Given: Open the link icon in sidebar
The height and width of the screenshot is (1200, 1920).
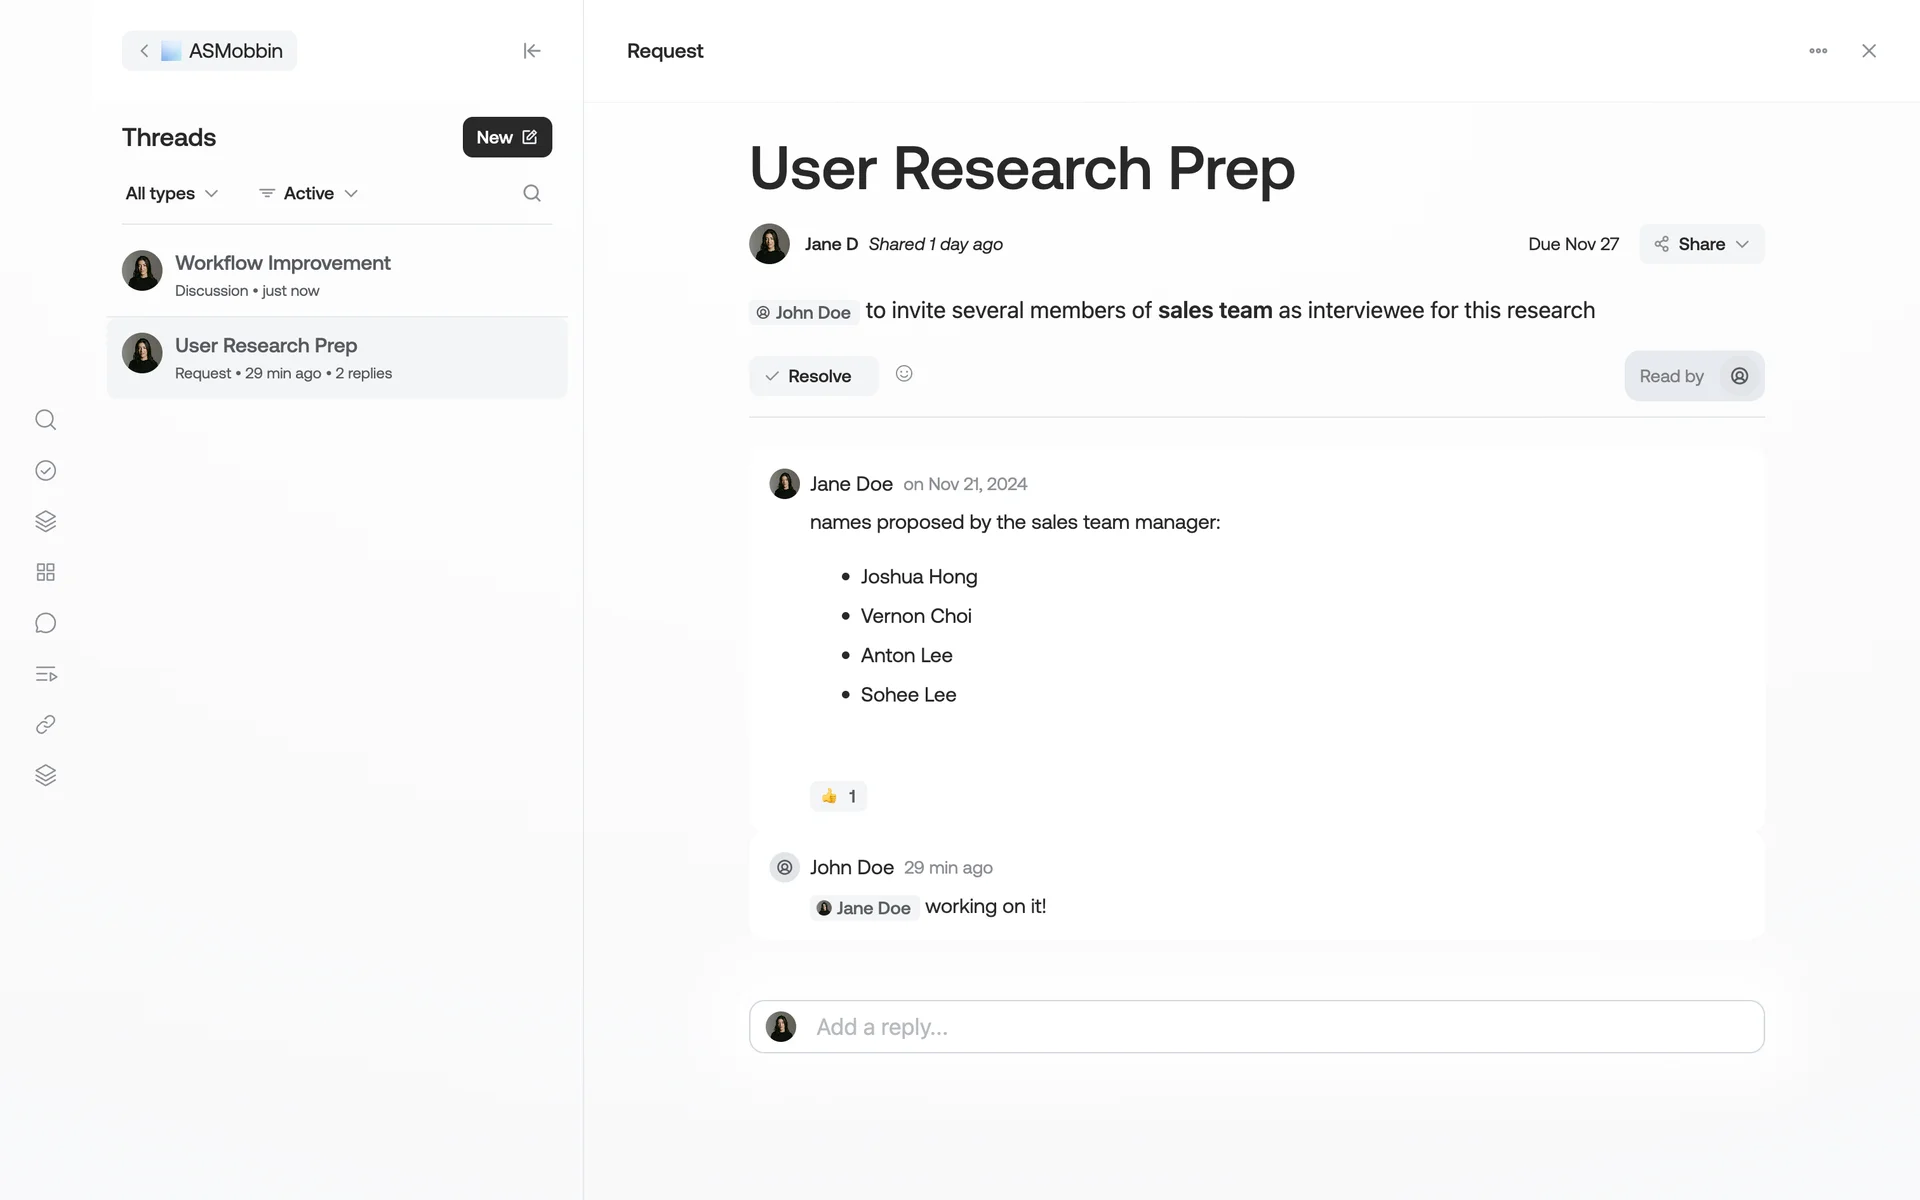Looking at the screenshot, I should pos(46,725).
